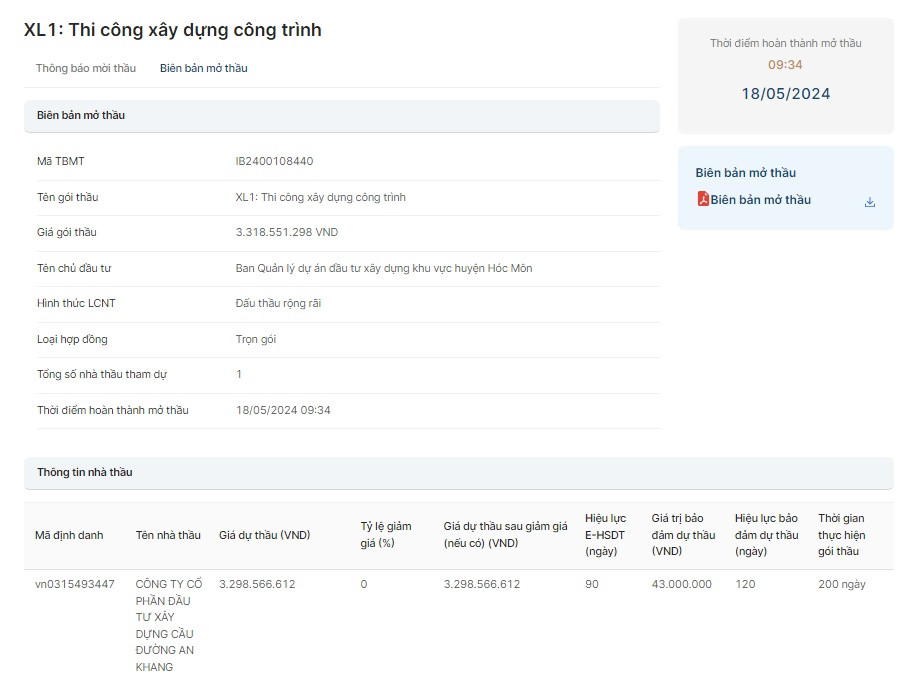This screenshot has width=910, height=684.
Task: Select the TBMT code IB2400108440
Action: point(274,161)
